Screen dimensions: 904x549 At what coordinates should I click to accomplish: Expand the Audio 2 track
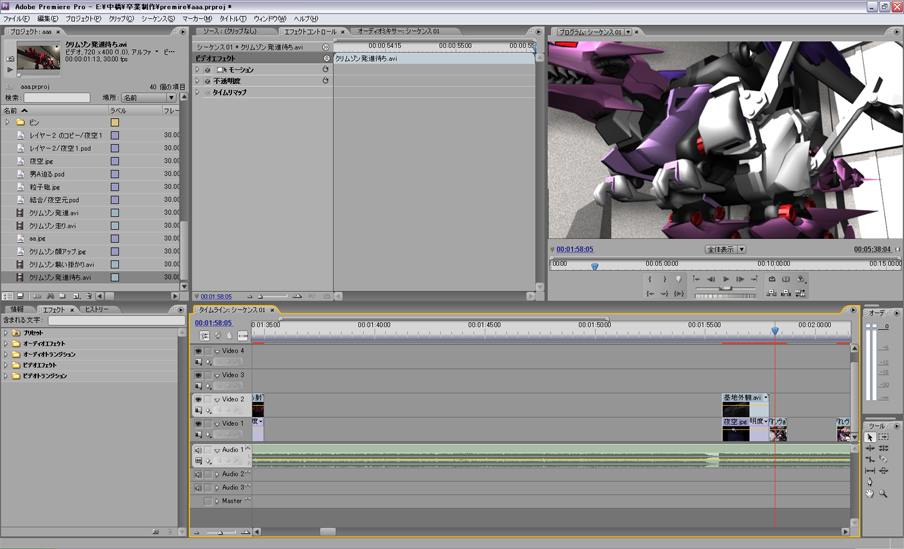tap(217, 475)
